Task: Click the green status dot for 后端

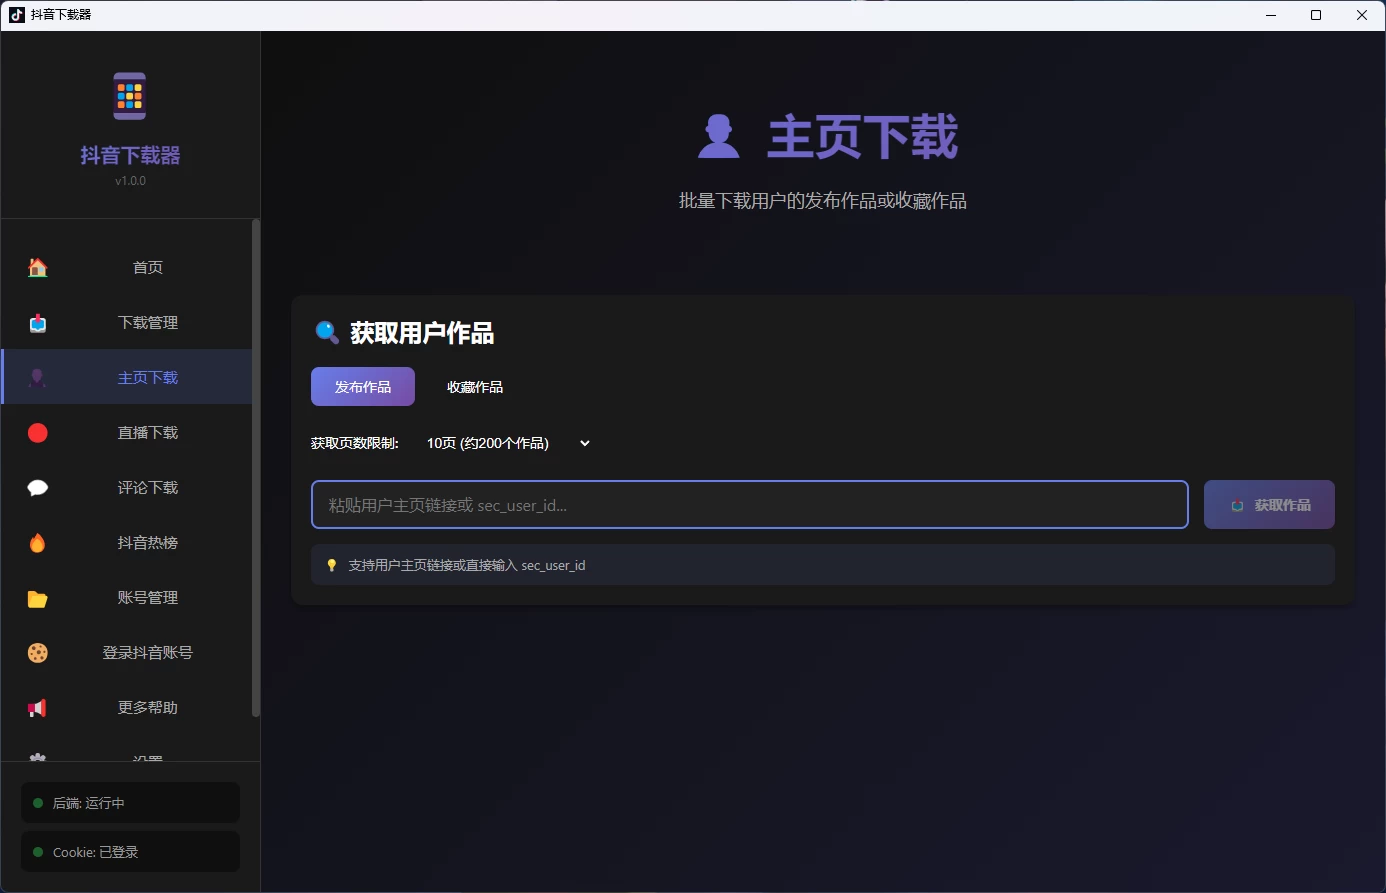Action: coord(38,803)
